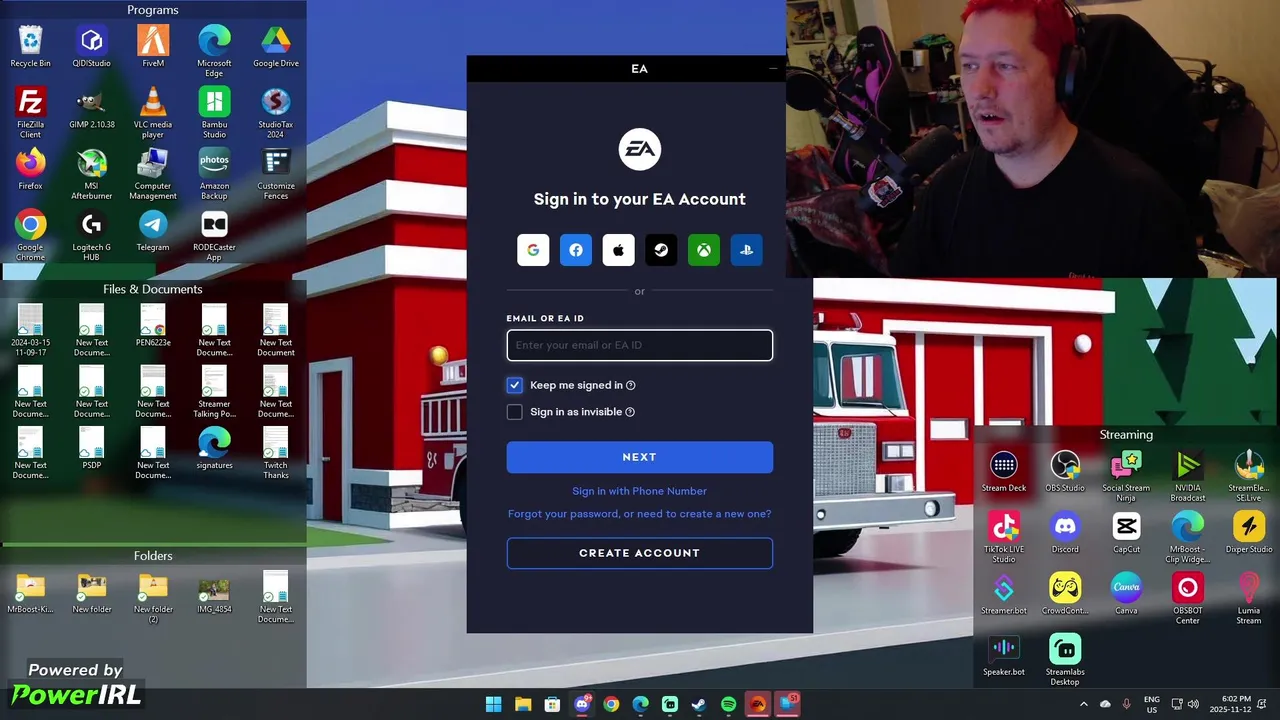
Task: Launch Stream Deck shortcut
Action: click(1004, 471)
